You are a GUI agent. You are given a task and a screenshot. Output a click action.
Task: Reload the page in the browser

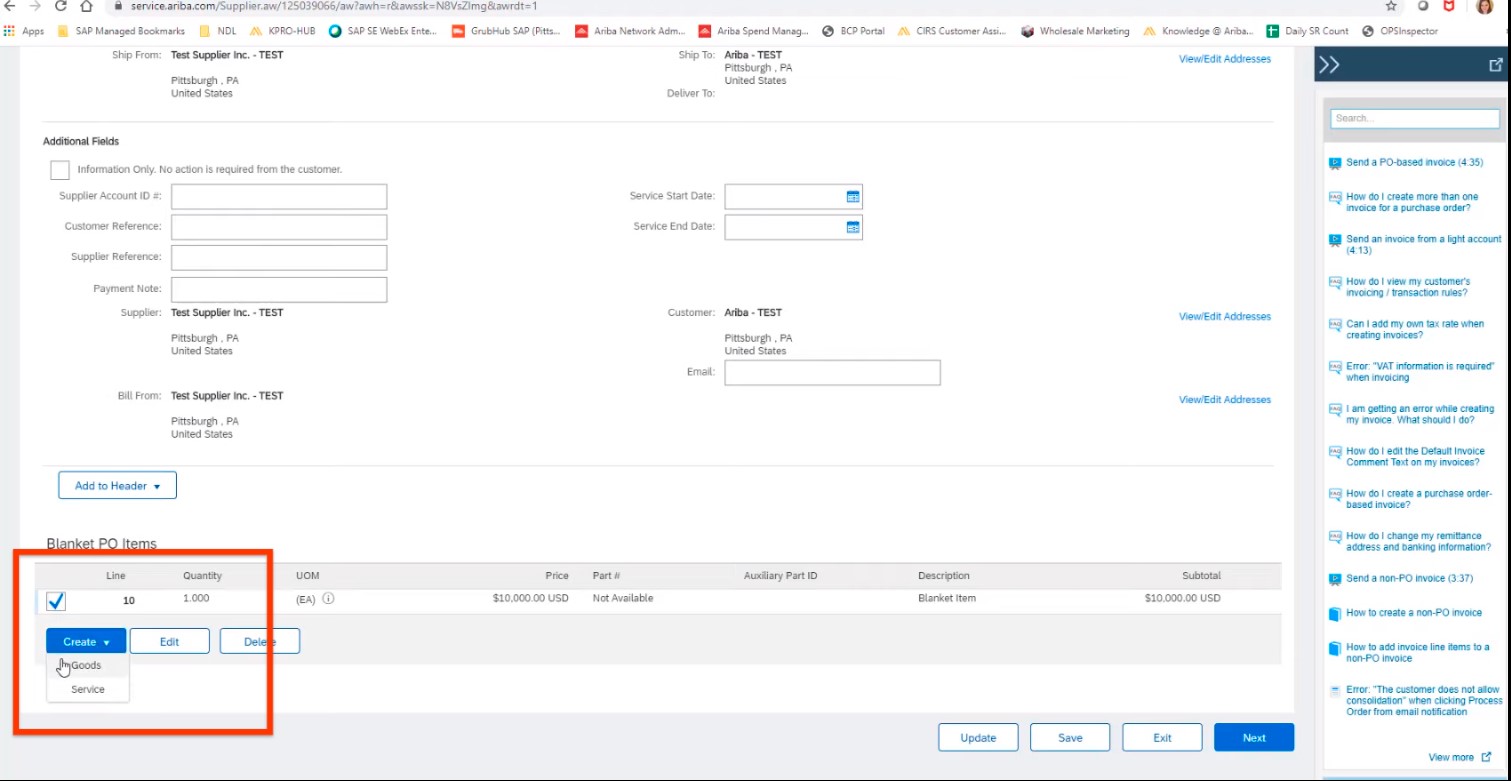[60, 6]
